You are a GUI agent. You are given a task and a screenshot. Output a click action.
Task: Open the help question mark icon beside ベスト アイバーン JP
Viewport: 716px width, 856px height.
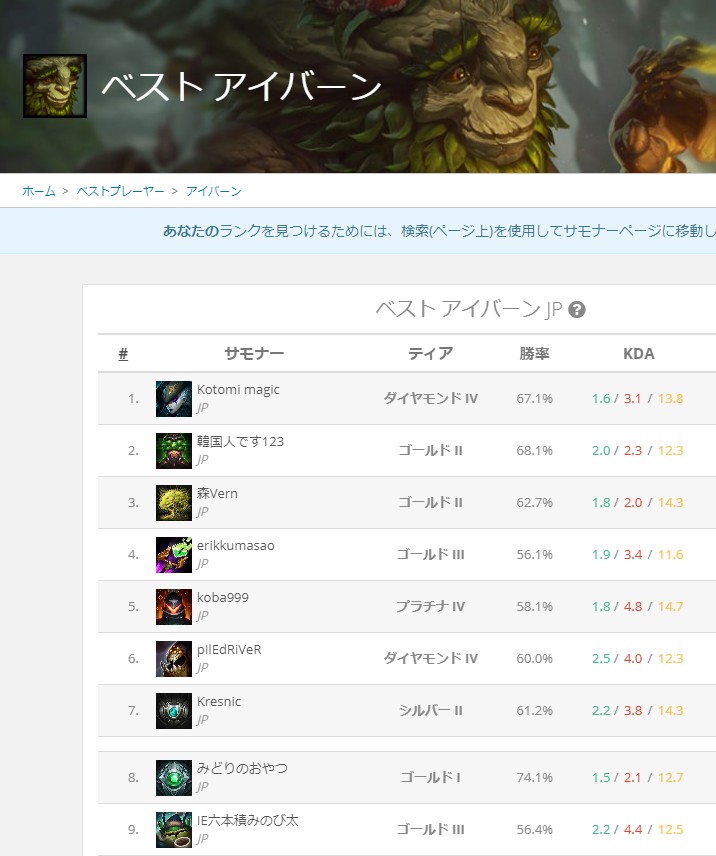577,310
